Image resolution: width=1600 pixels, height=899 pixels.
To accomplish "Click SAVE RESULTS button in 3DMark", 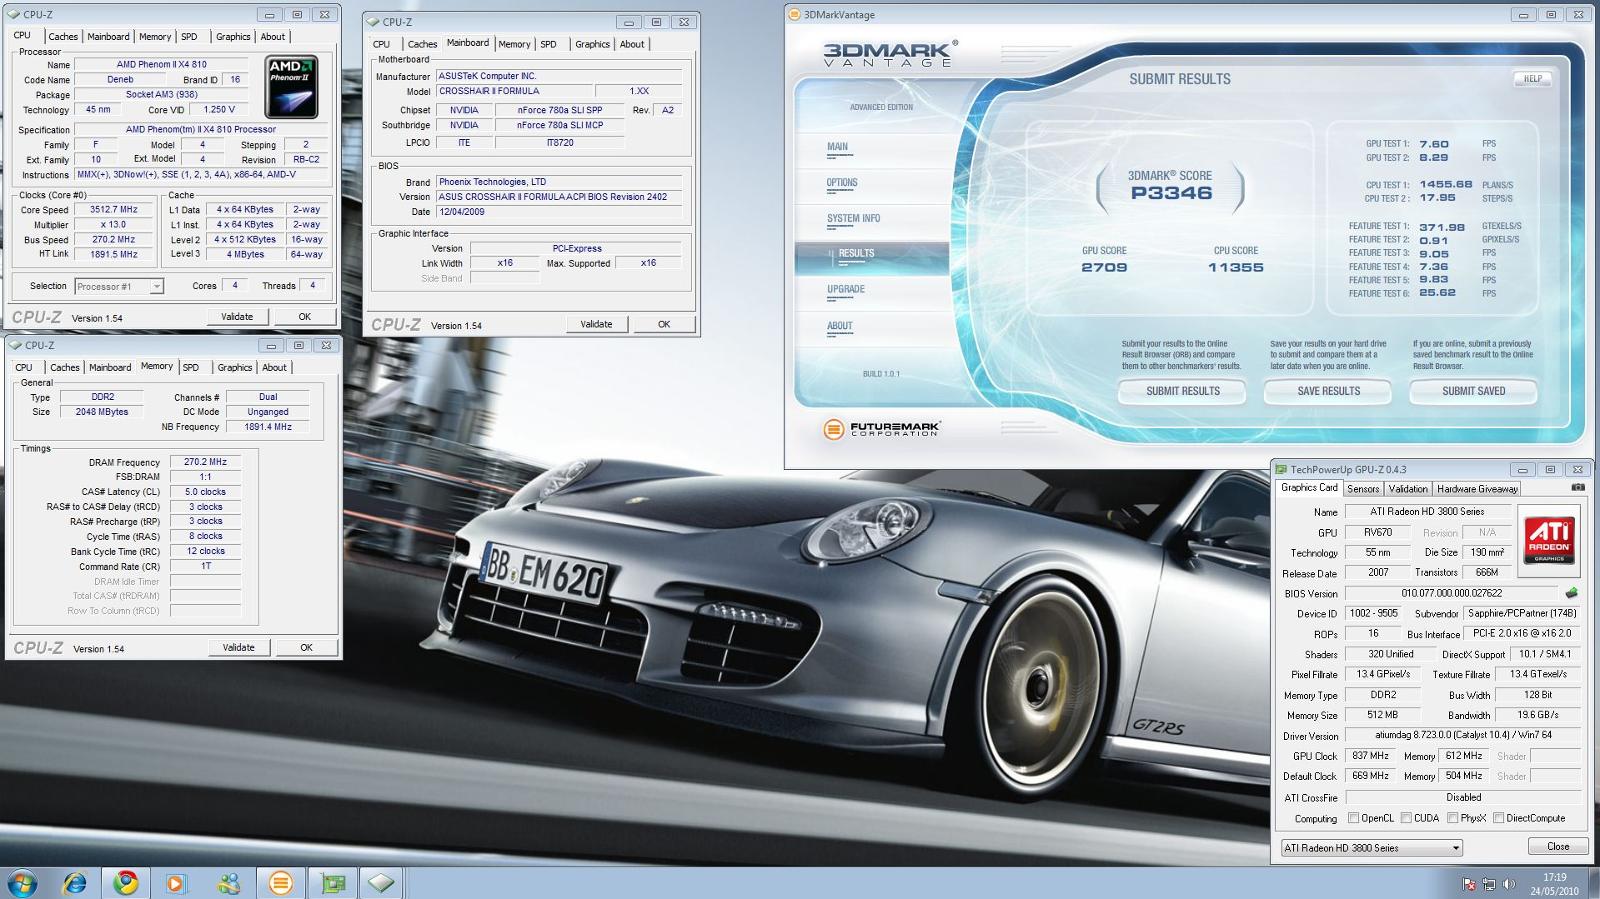I will click(1329, 391).
